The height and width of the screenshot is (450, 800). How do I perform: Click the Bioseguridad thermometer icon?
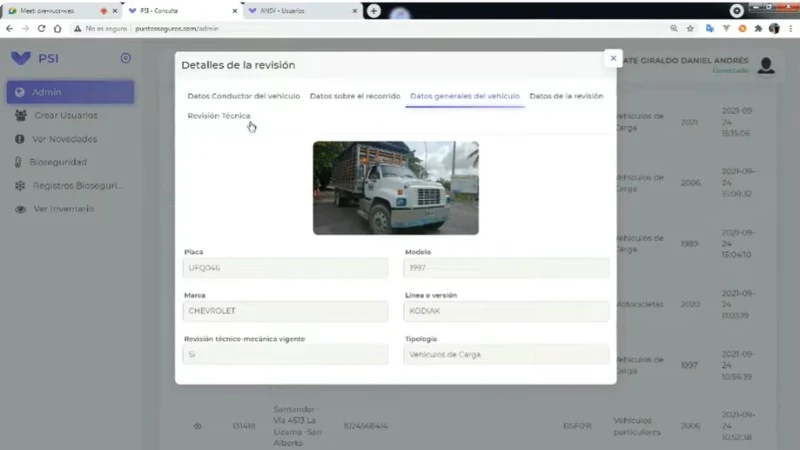(18, 162)
